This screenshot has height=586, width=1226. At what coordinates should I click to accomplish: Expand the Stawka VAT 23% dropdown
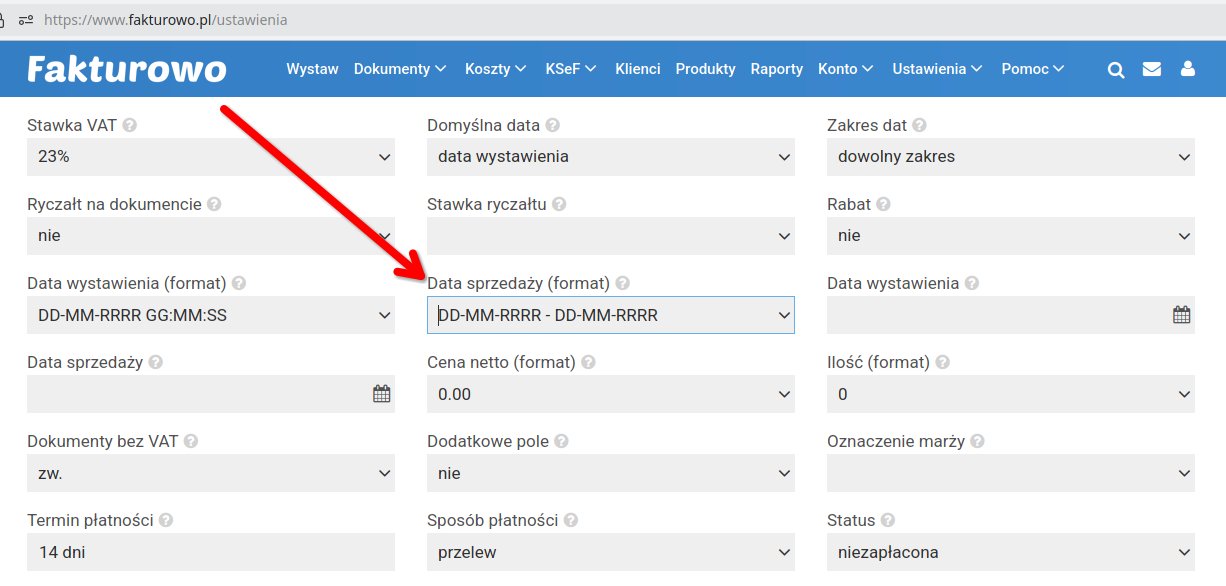(211, 157)
